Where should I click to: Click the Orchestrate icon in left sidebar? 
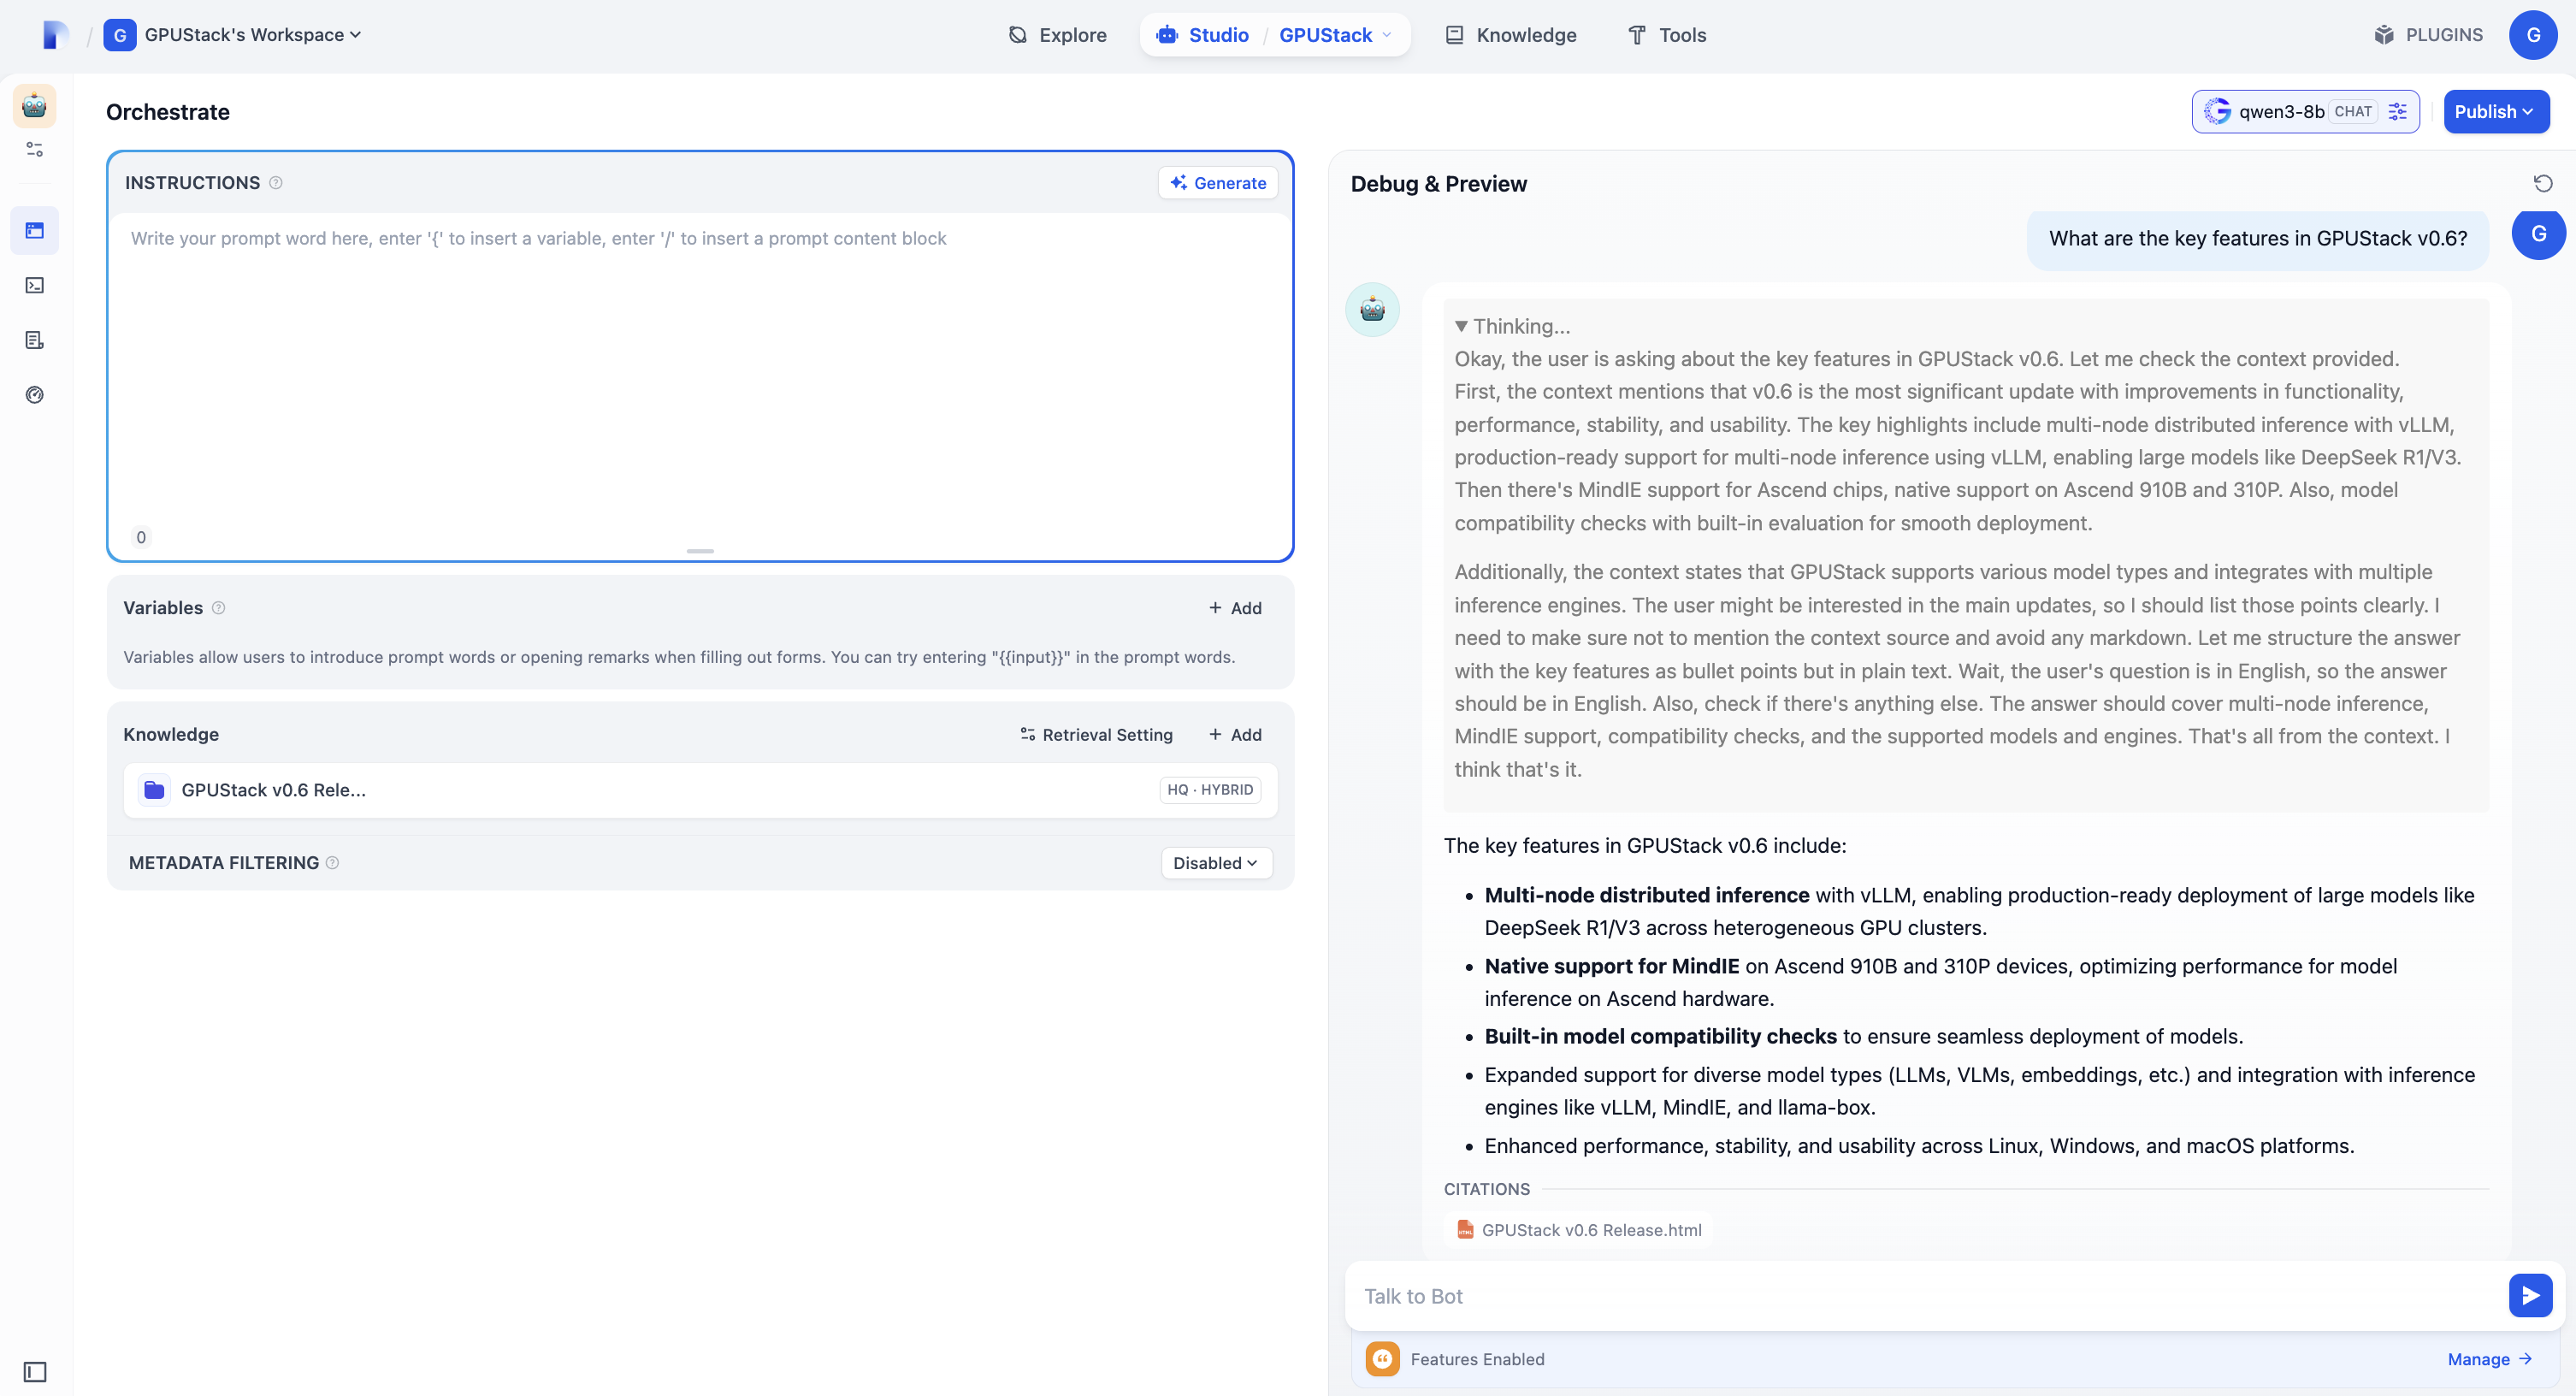pyautogui.click(x=35, y=231)
